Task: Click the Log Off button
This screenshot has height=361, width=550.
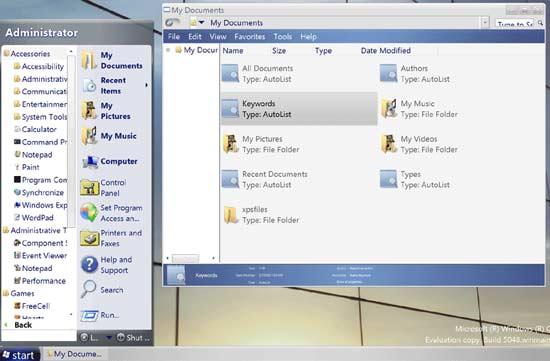Action: pos(90,337)
